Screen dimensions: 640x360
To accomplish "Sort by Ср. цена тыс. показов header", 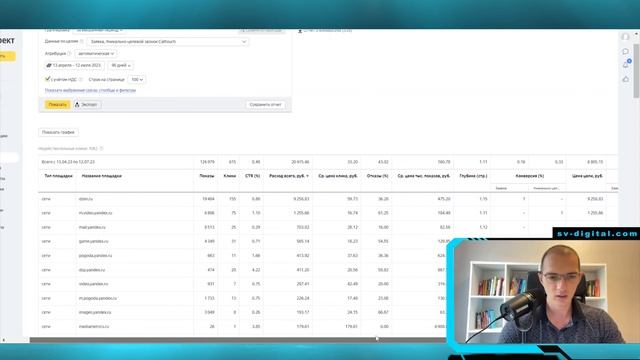I will click(424, 176).
